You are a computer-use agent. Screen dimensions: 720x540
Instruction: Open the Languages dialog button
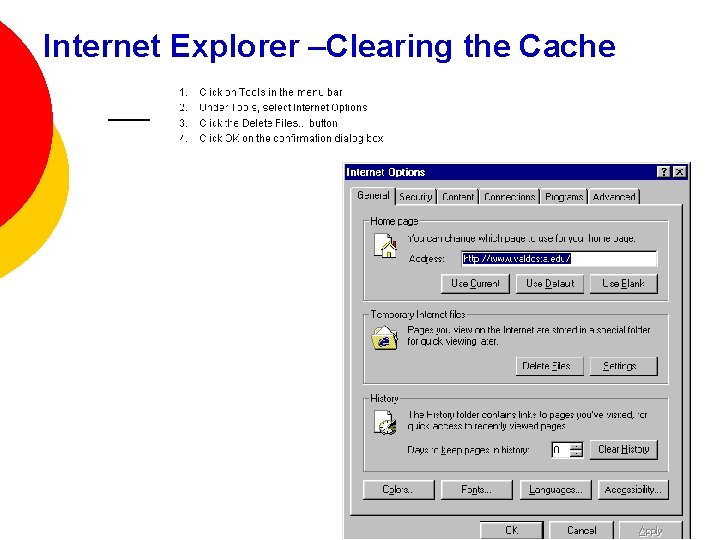tap(556, 489)
